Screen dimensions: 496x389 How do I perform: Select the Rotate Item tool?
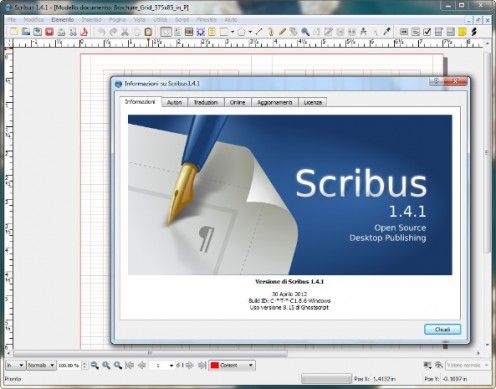pyautogui.click(x=293, y=32)
